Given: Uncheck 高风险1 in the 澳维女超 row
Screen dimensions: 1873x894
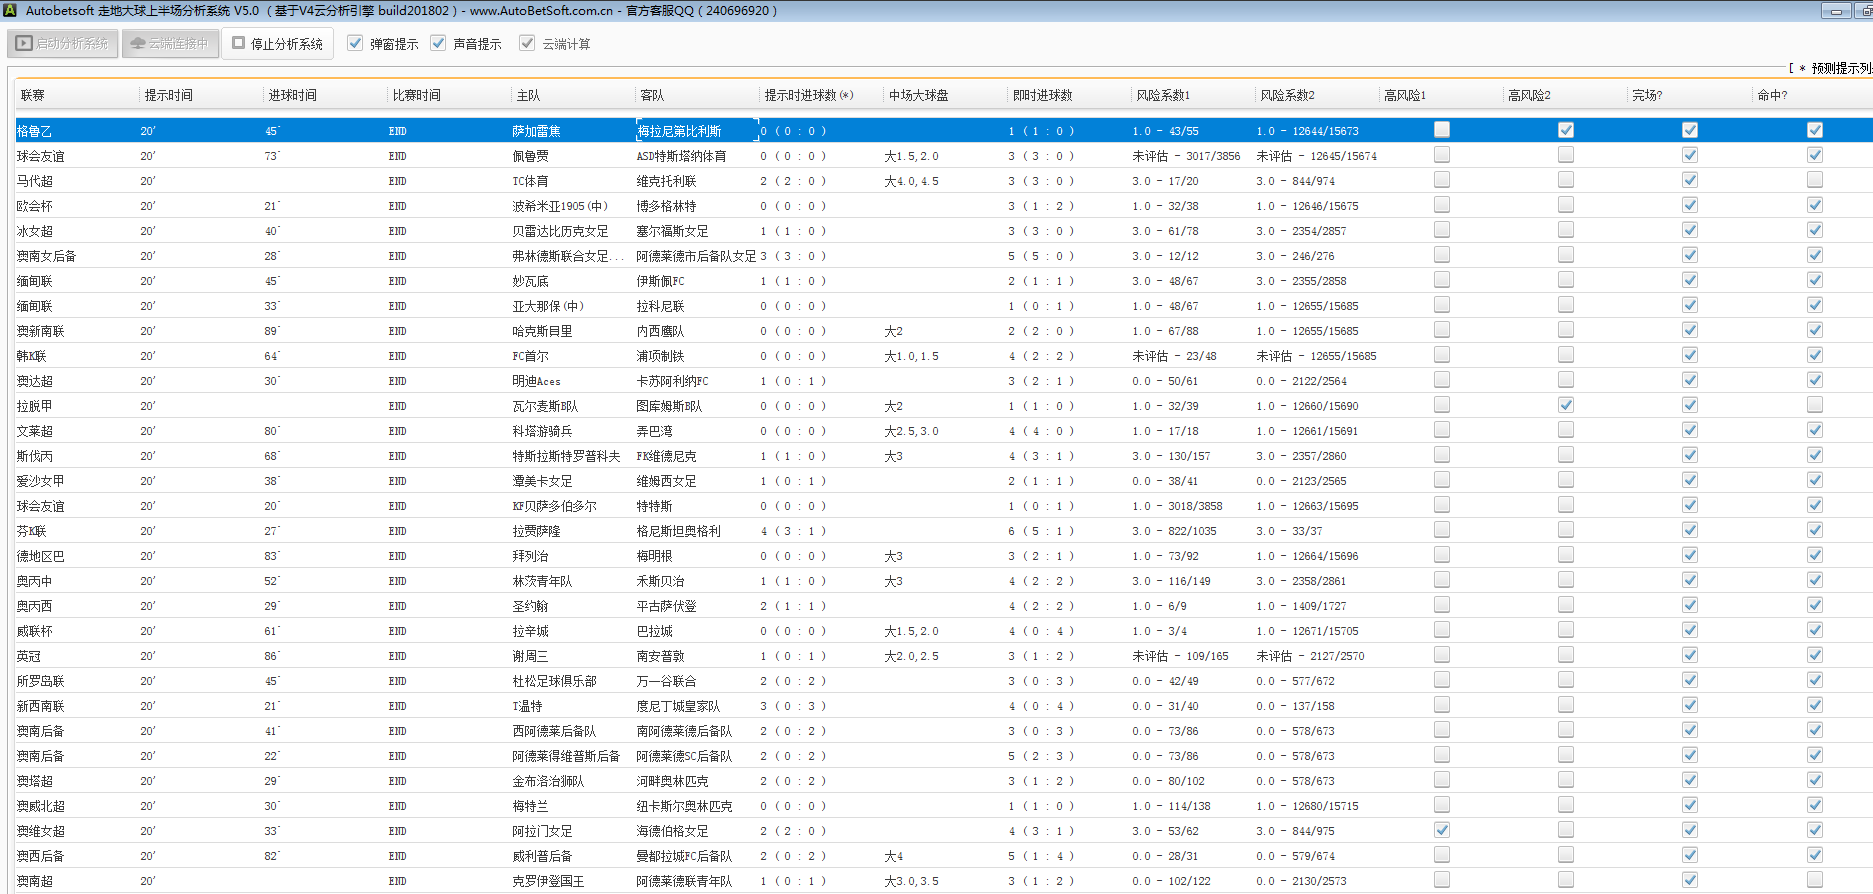Looking at the screenshot, I should (x=1441, y=830).
